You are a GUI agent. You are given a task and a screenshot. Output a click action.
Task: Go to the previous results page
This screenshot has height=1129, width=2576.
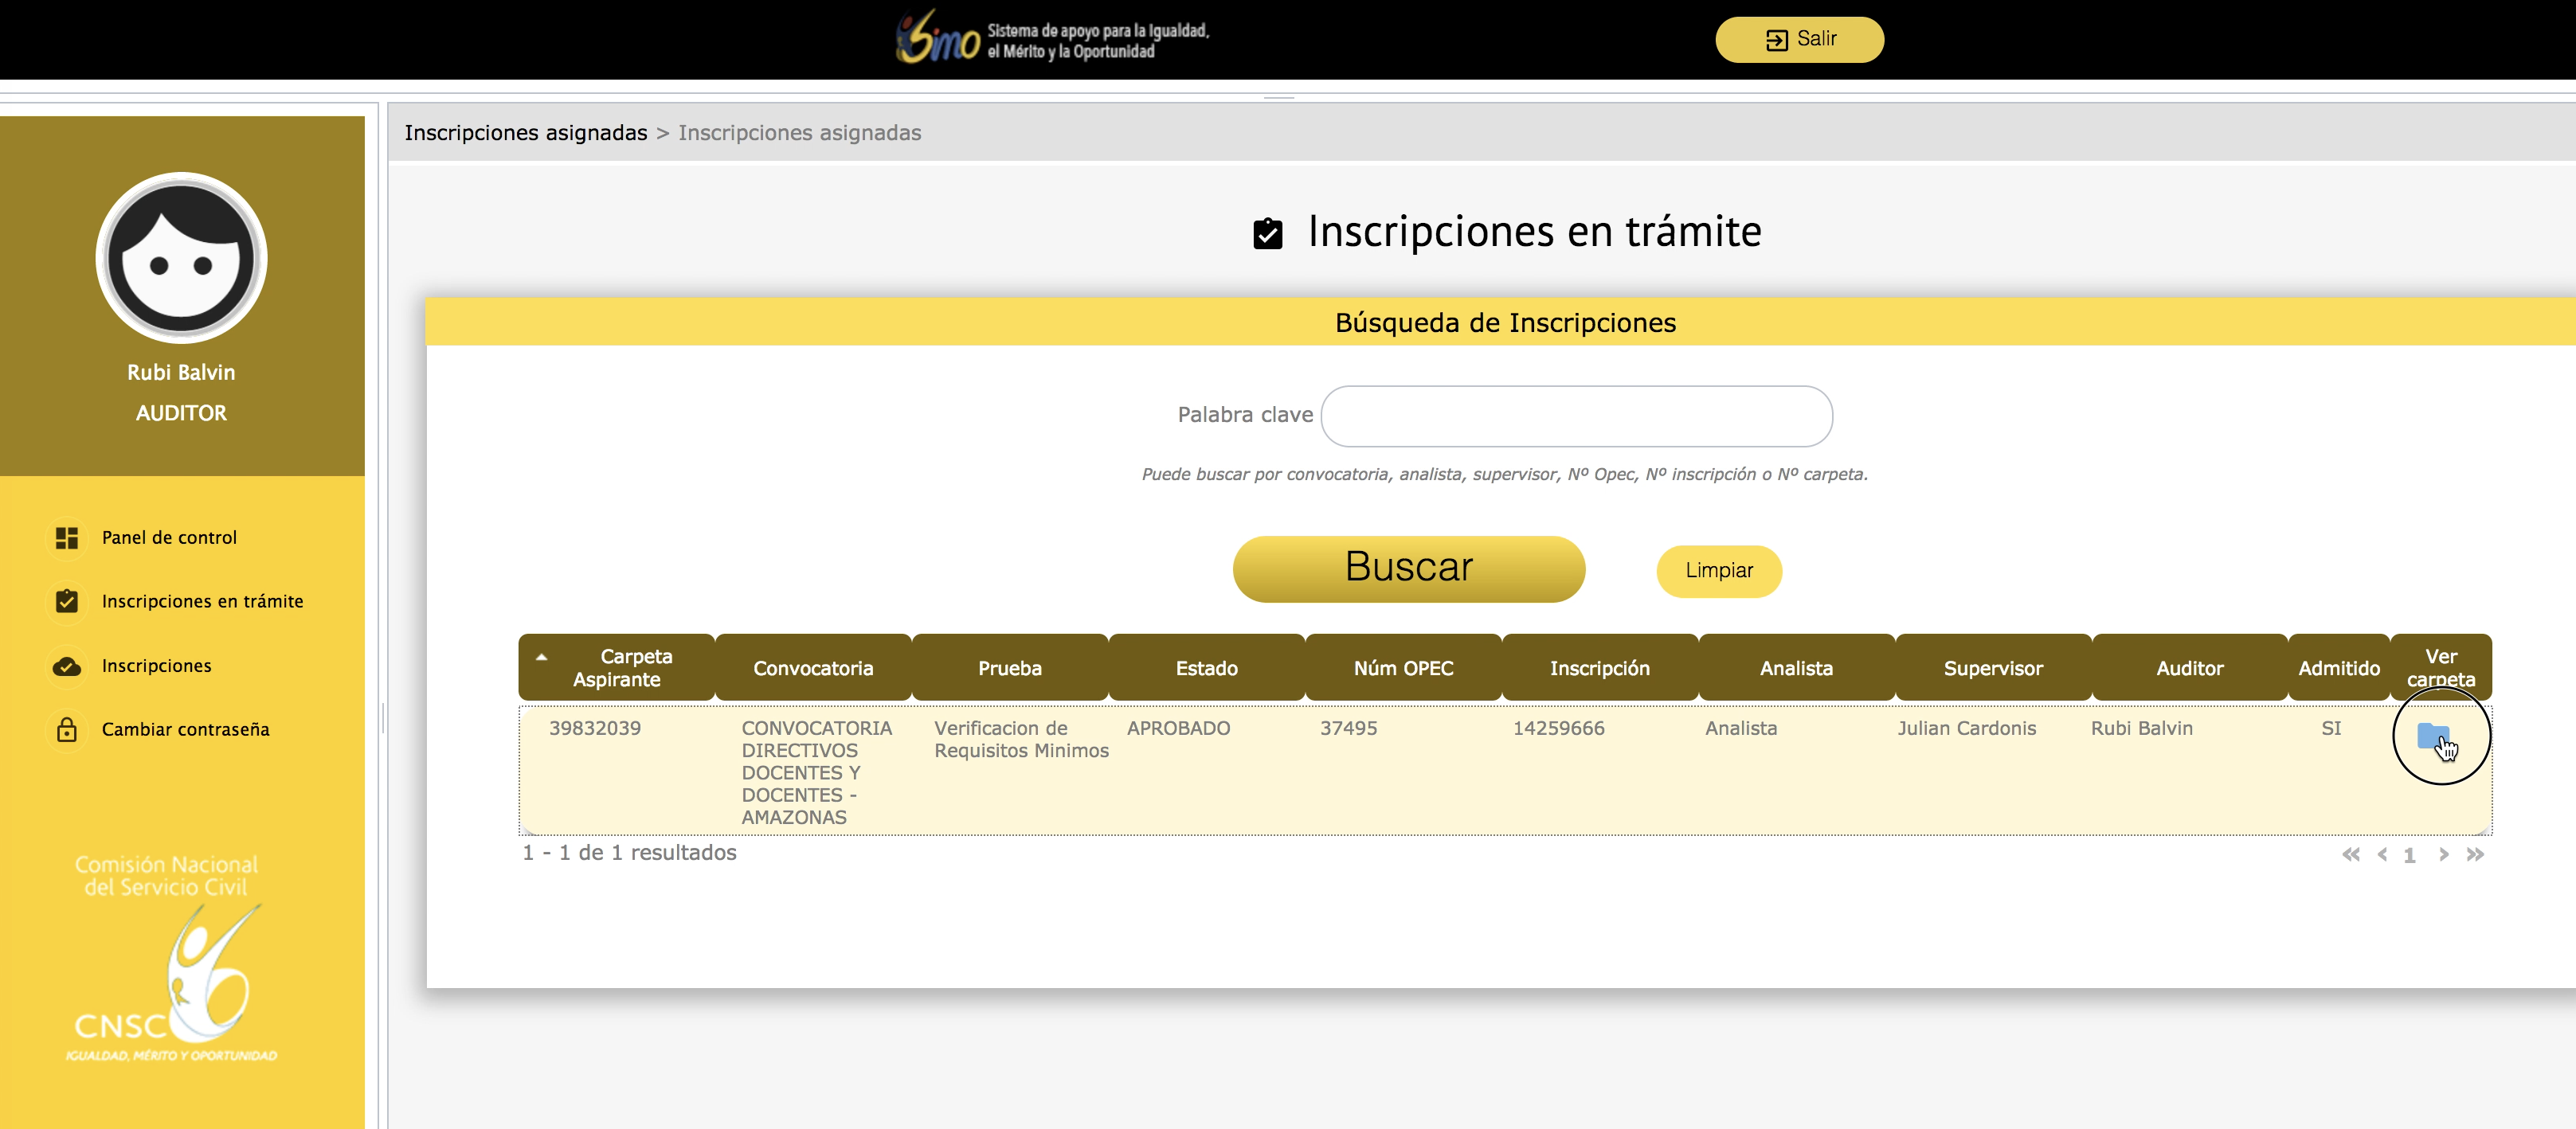[2382, 854]
